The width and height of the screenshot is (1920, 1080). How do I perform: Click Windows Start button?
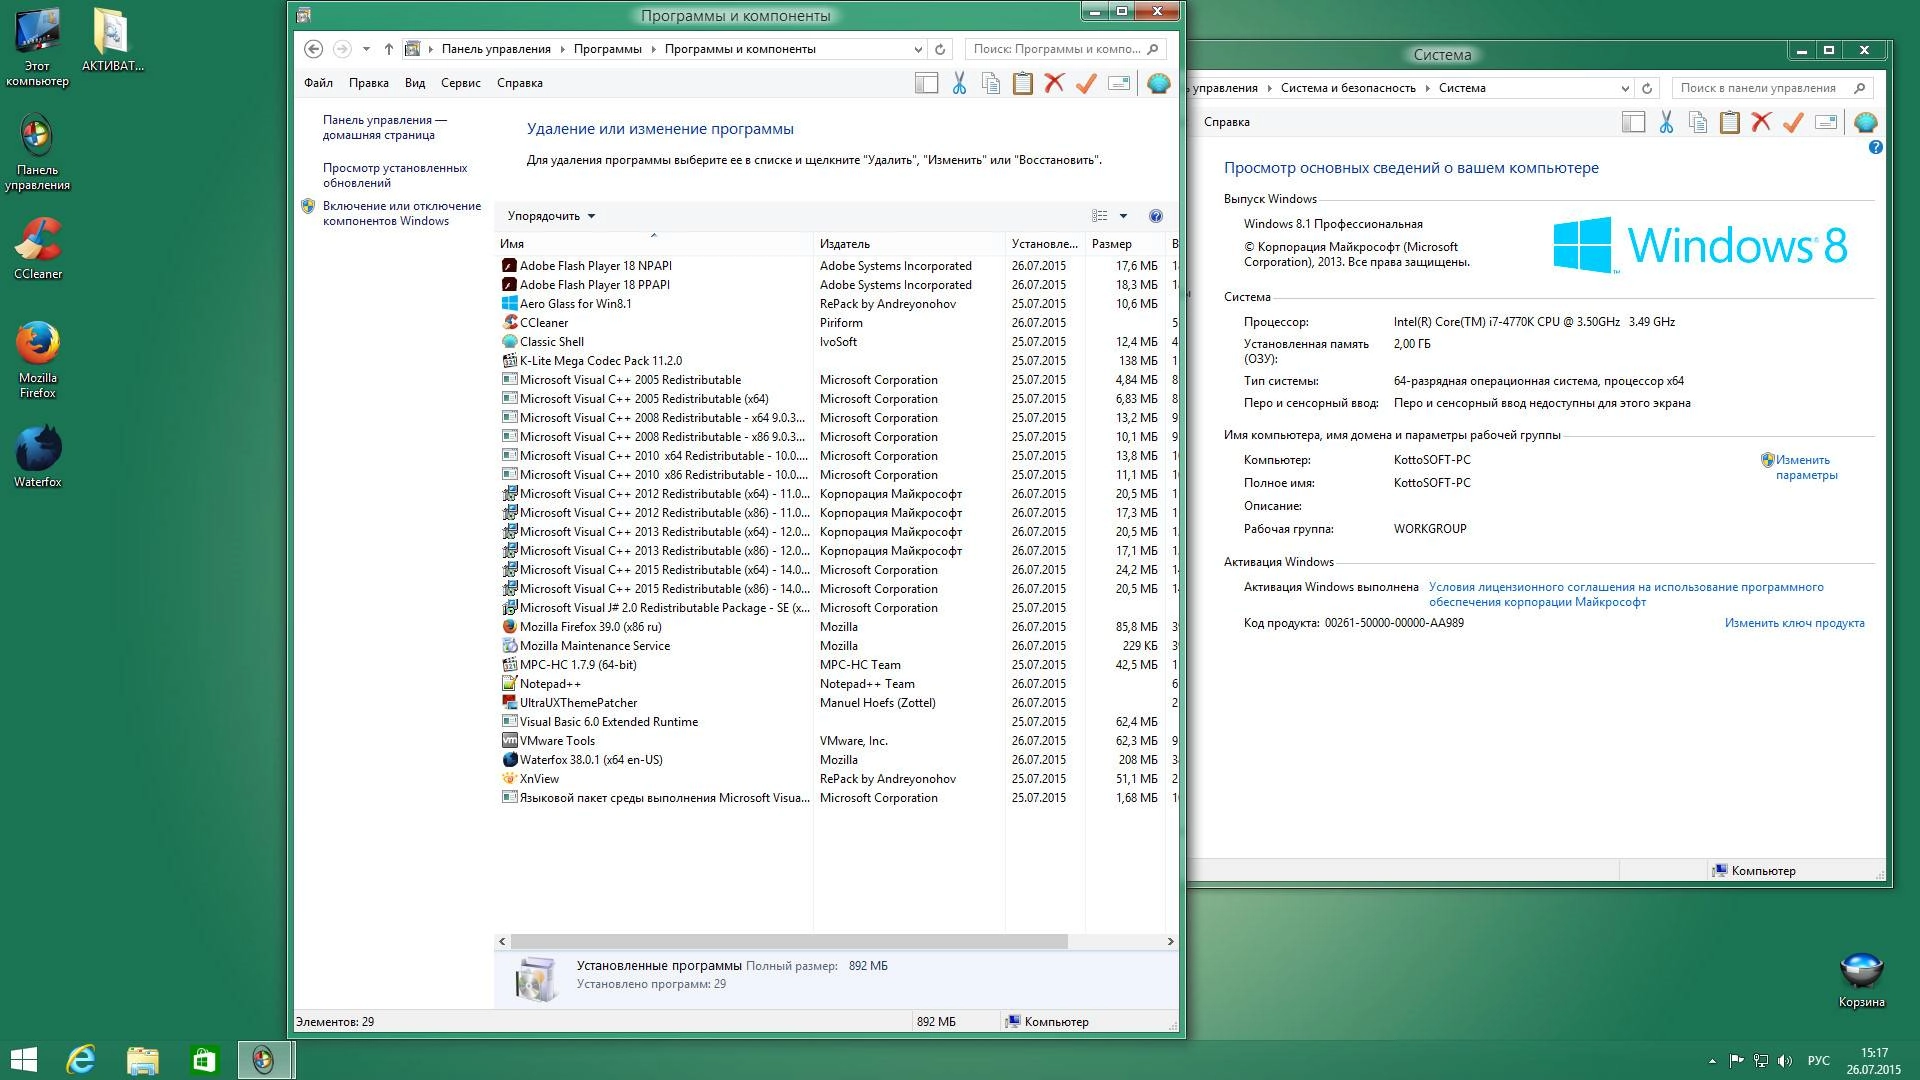pos(23,1060)
